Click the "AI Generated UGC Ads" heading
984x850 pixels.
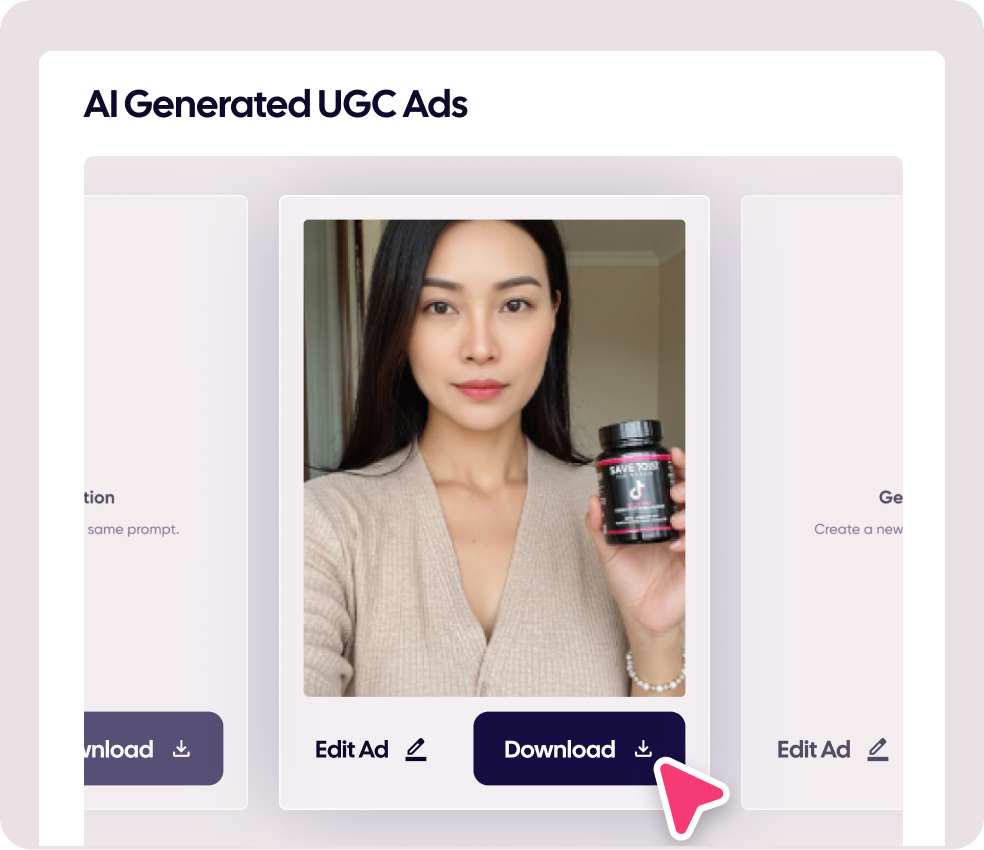click(275, 104)
